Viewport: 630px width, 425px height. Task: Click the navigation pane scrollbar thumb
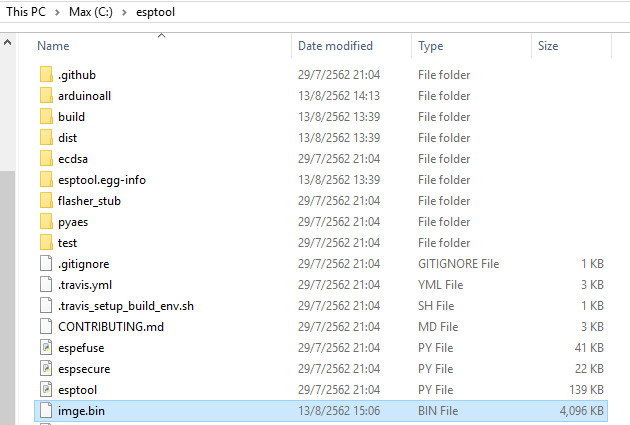pyautogui.click(x=7, y=297)
